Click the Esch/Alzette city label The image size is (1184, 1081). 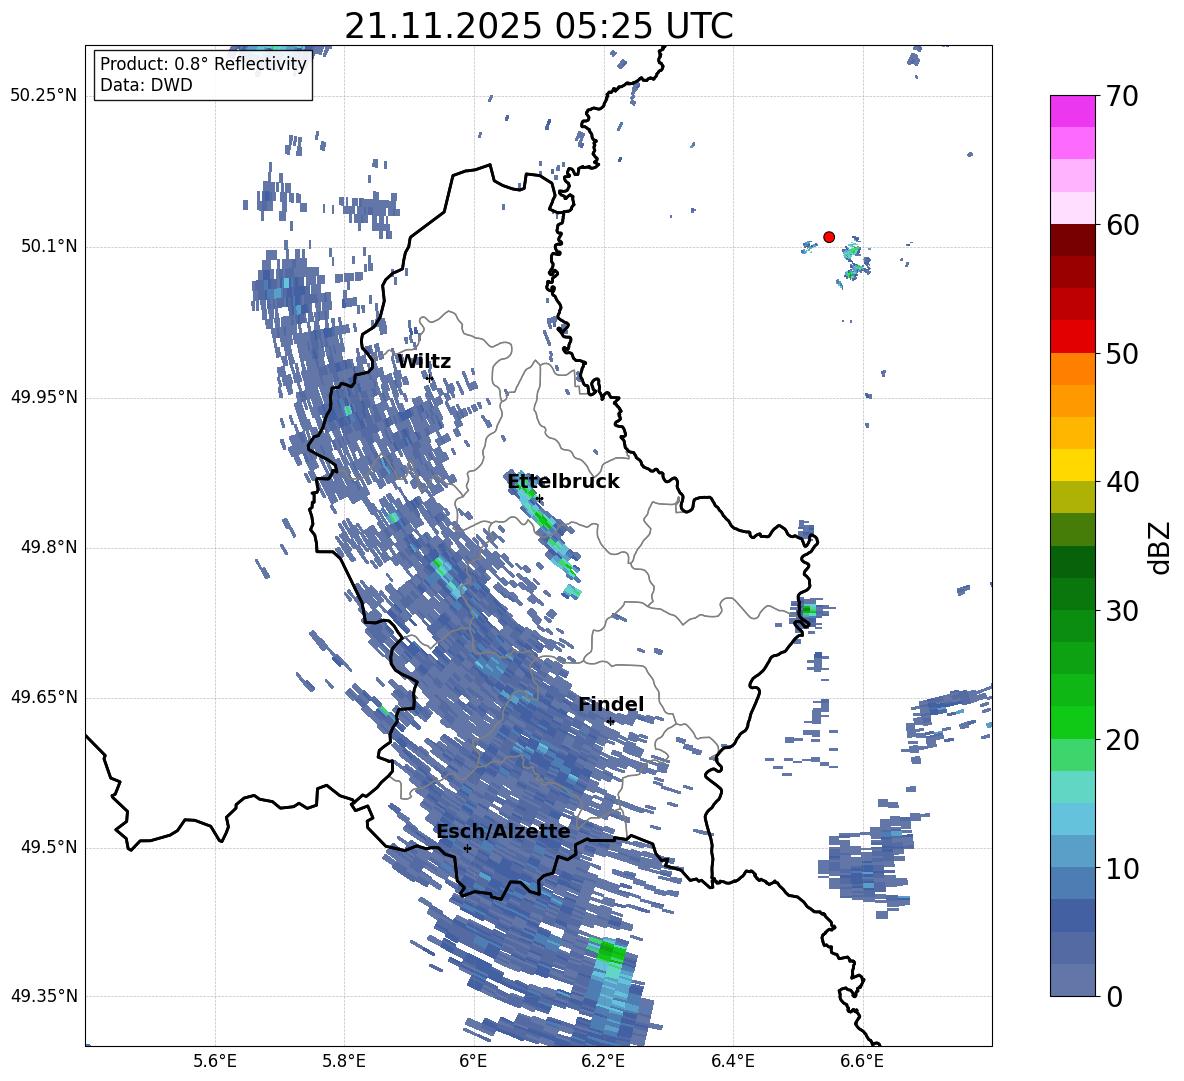tap(503, 832)
